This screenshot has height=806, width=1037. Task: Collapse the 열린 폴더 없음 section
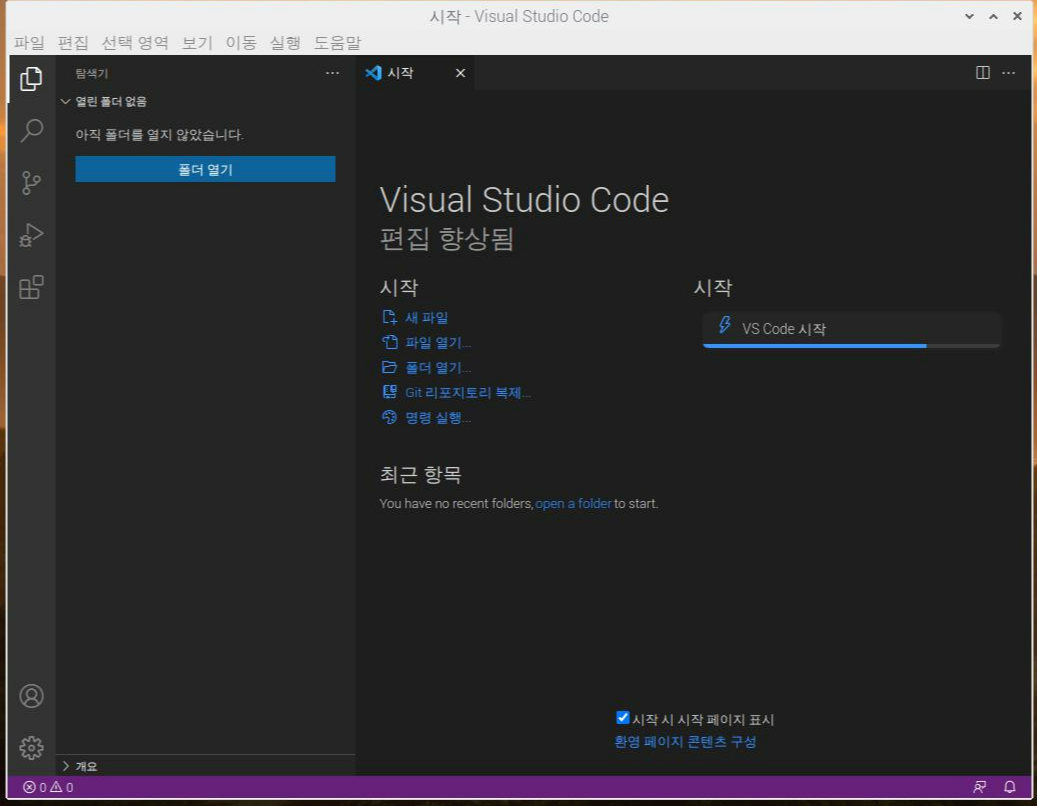pos(205,101)
